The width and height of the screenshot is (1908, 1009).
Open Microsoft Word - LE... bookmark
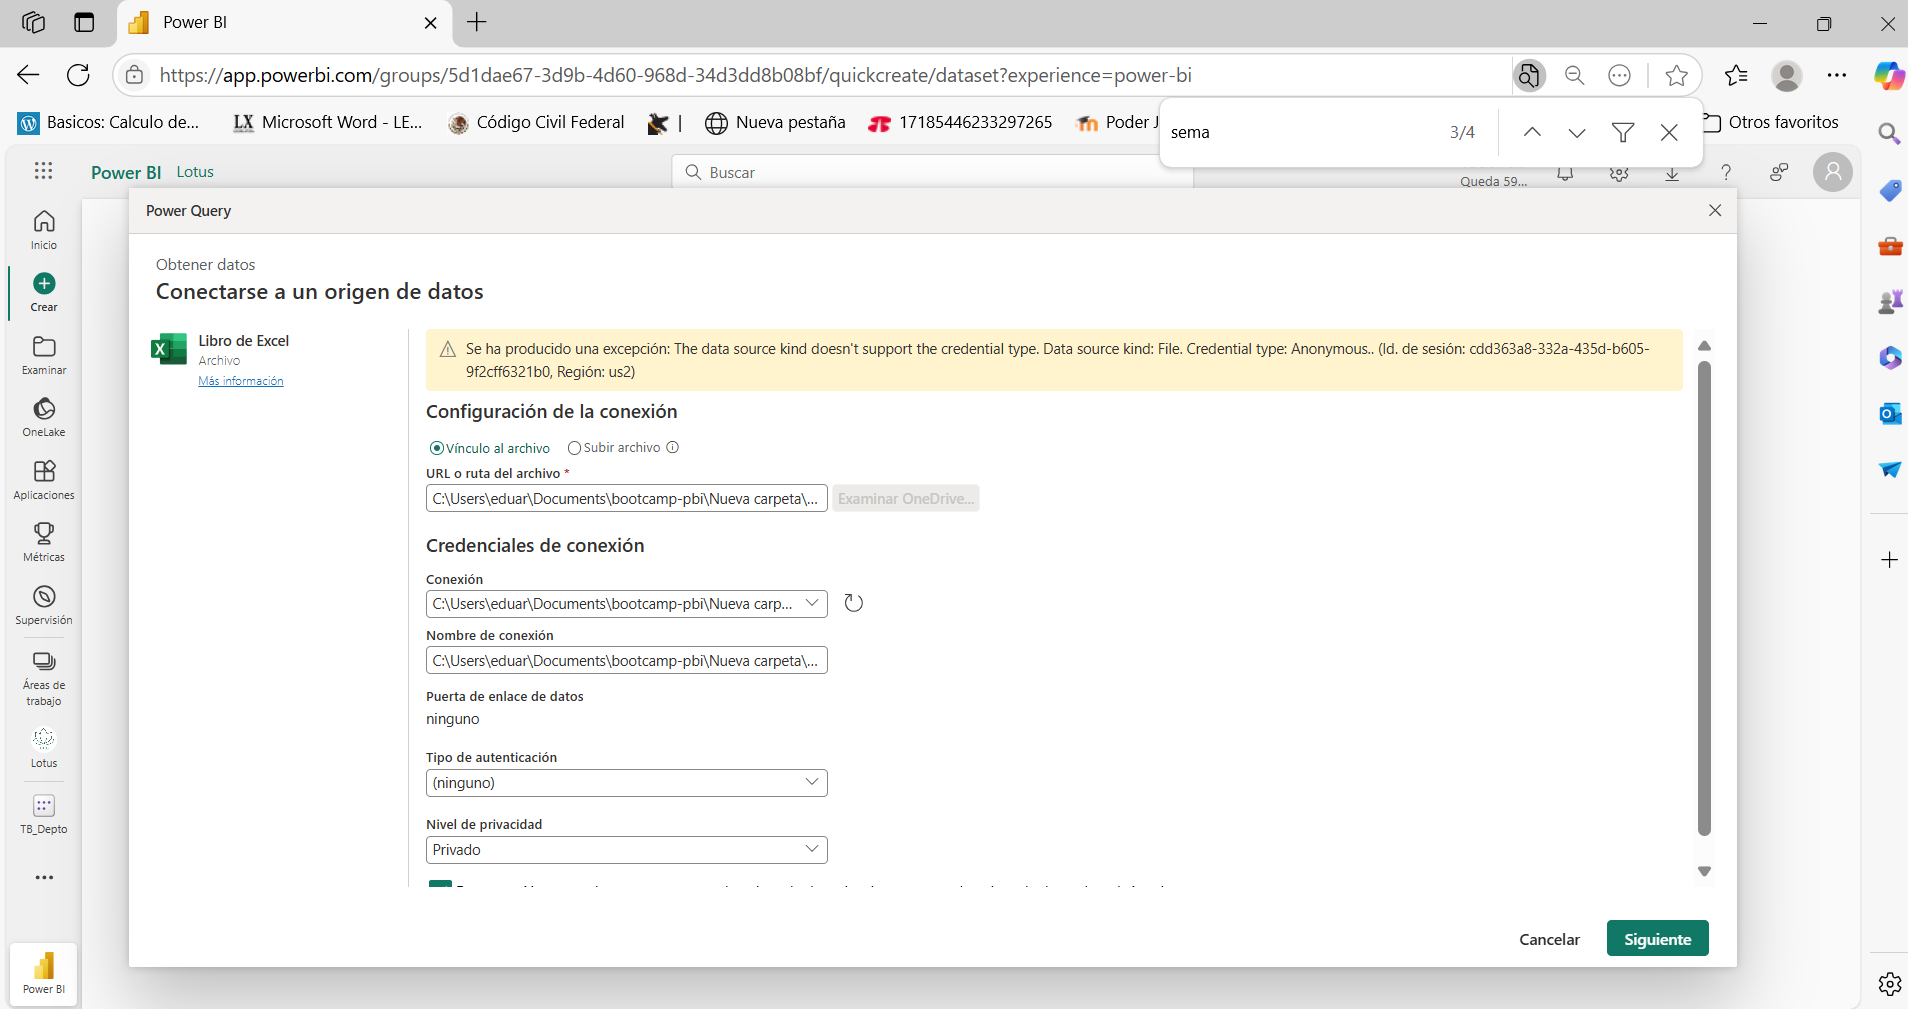(x=328, y=122)
